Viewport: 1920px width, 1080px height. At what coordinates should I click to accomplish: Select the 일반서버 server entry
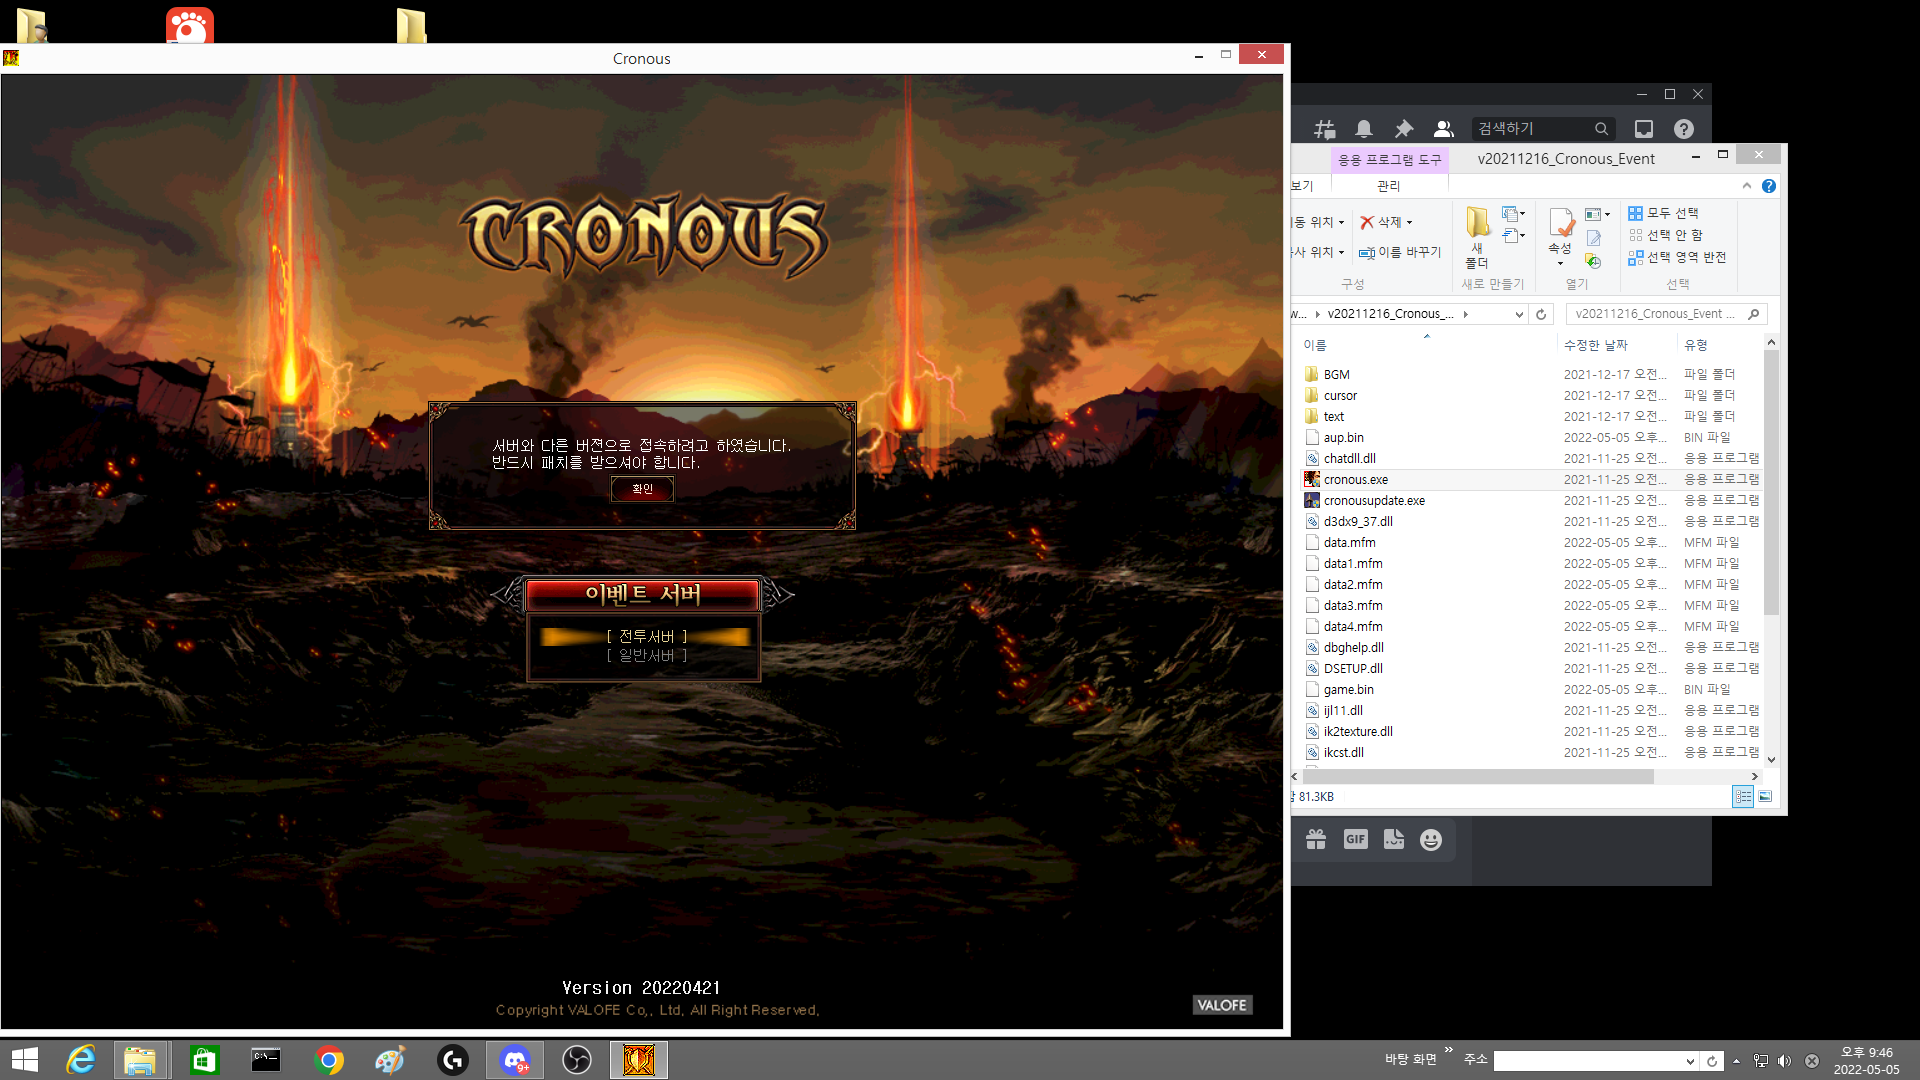(646, 655)
